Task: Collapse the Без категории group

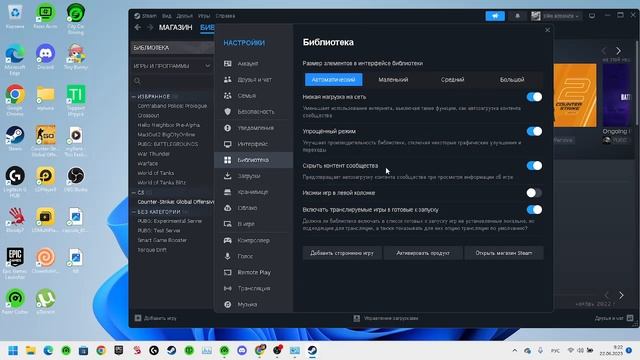Action: (x=134, y=212)
